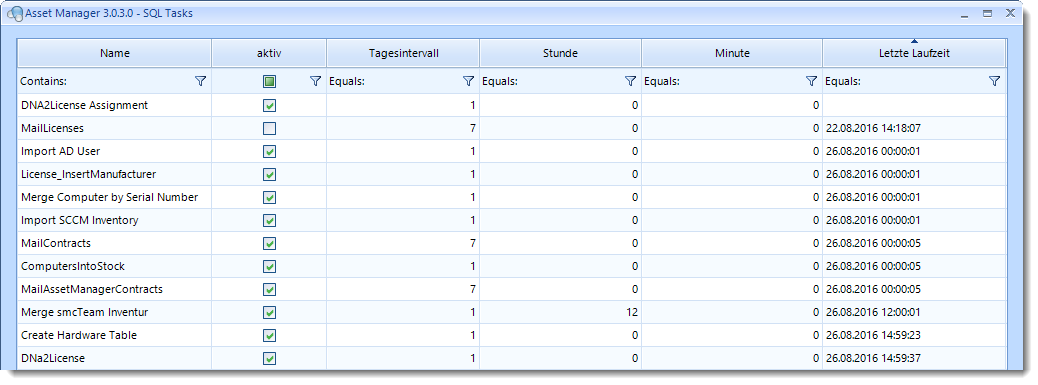Click the date 26.08.2016 12:00:01

(x=874, y=312)
